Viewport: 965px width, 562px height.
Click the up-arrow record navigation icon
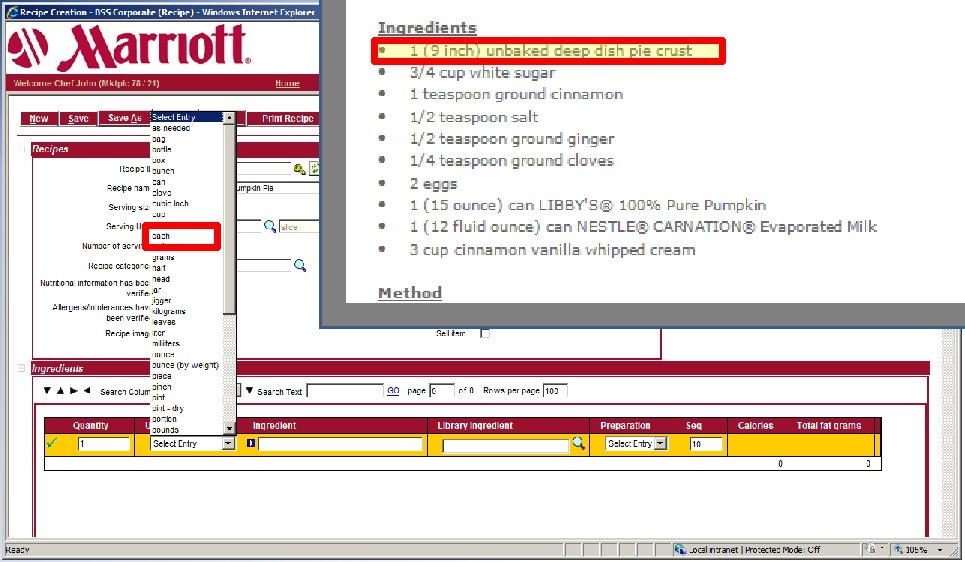(x=60, y=390)
